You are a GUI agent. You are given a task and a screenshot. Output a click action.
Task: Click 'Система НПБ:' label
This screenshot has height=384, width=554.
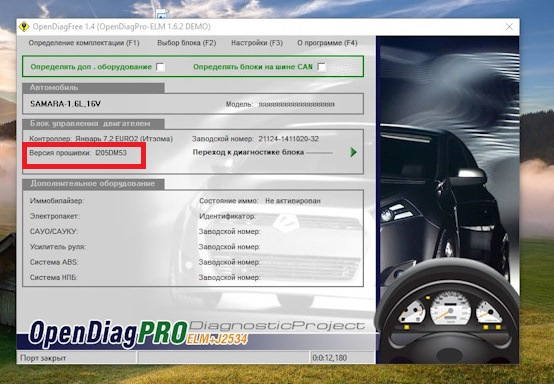53,278
